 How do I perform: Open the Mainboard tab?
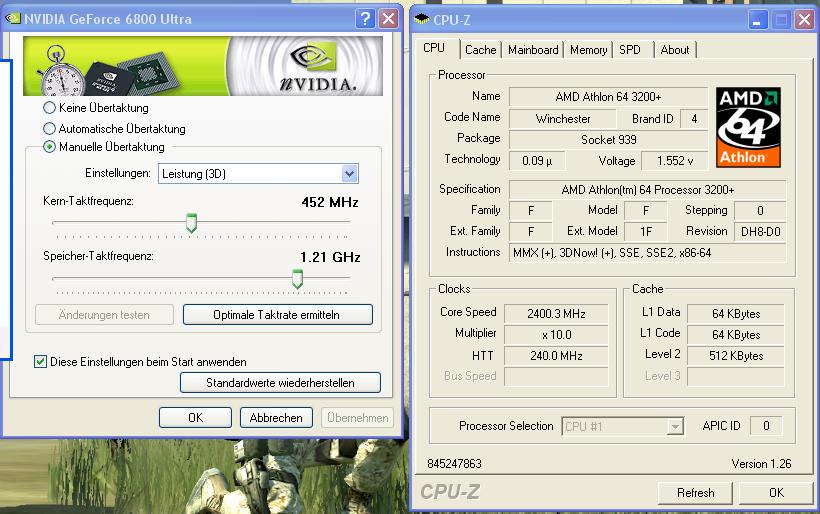533,50
